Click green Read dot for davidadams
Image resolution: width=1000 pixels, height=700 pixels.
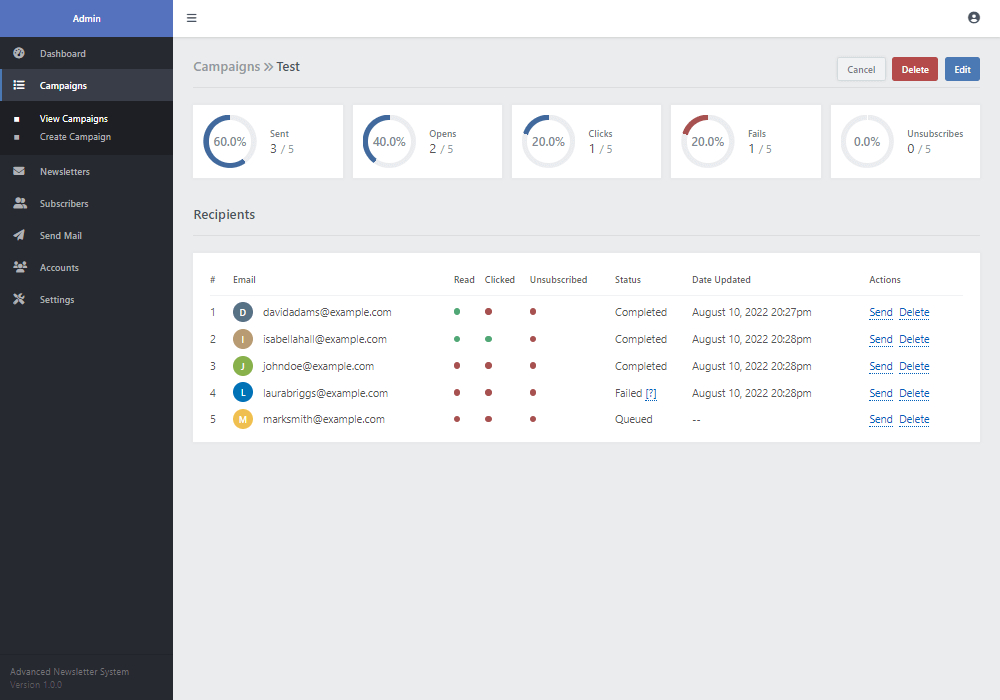coord(457,312)
